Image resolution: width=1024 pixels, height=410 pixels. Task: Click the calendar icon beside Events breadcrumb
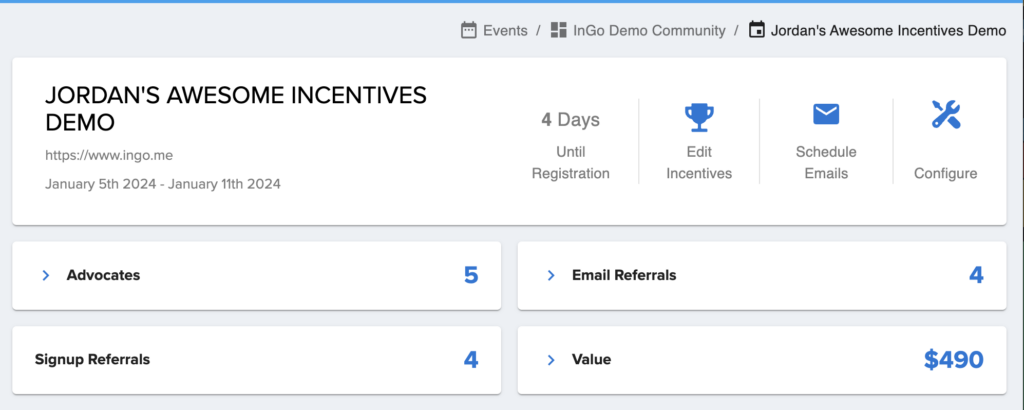[x=468, y=31]
